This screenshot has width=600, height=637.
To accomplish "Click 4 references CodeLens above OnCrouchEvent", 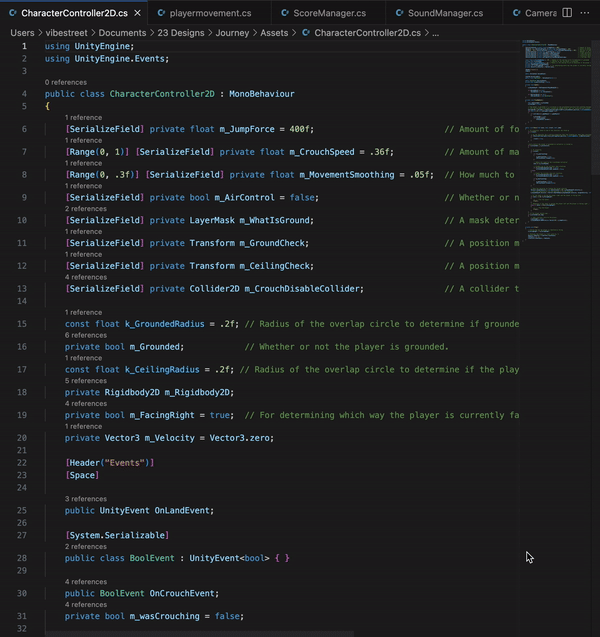I will [86, 582].
